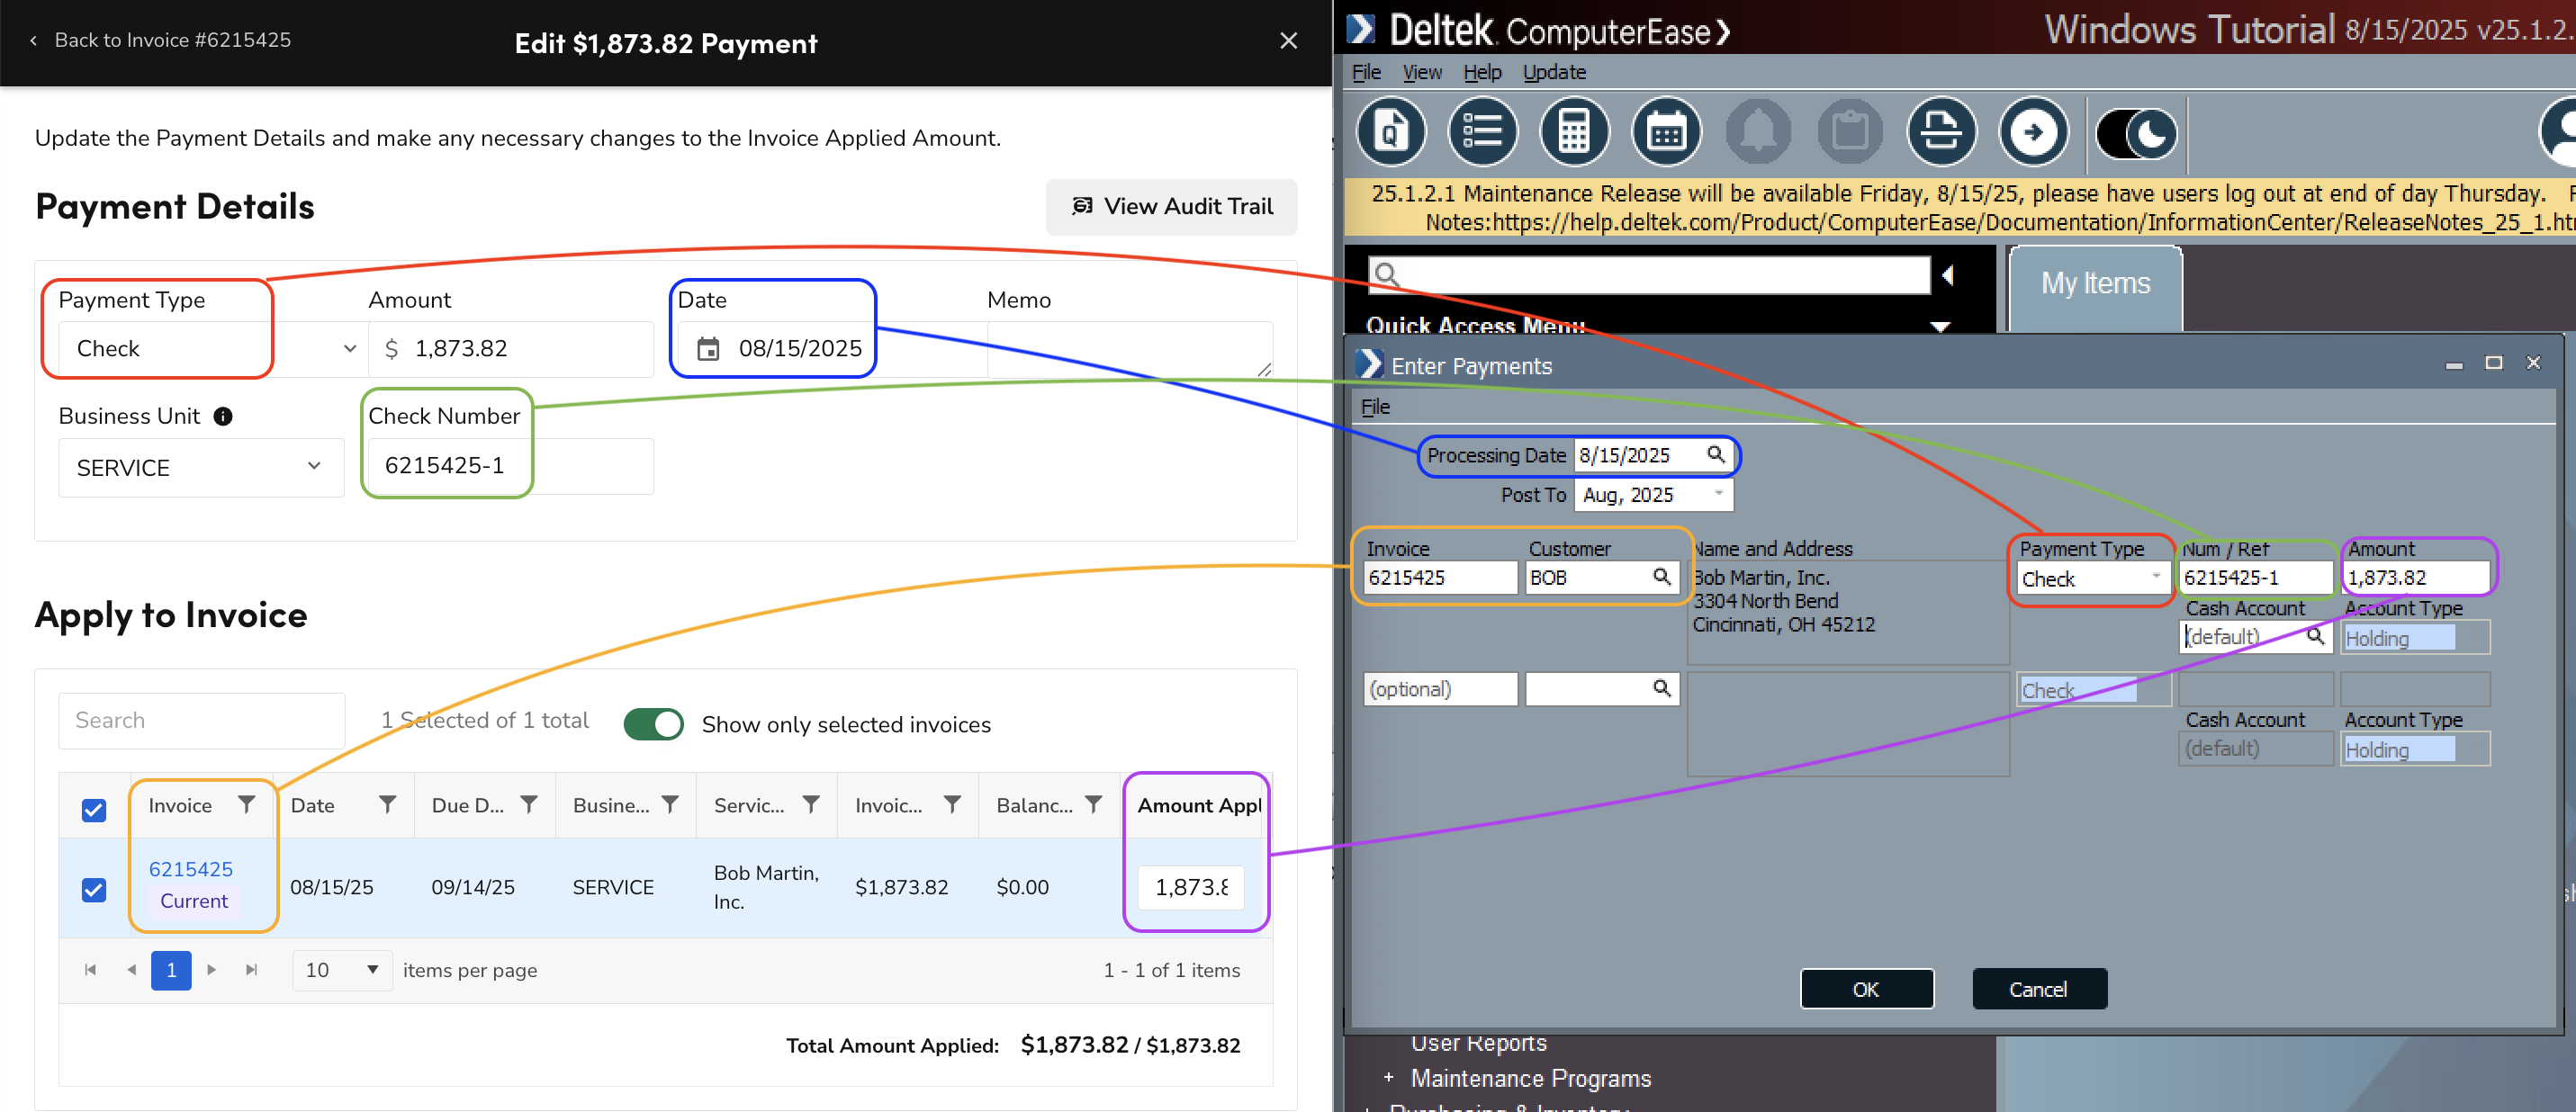Click the Invoice amount column filter icon
This screenshot has width=2576, height=1112.
952,804
